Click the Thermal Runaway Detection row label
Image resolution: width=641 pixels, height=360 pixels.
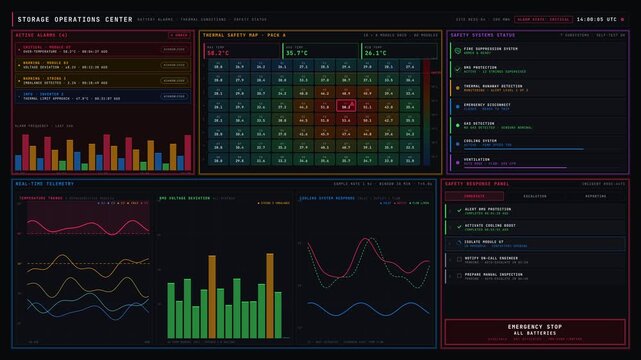tap(493, 86)
